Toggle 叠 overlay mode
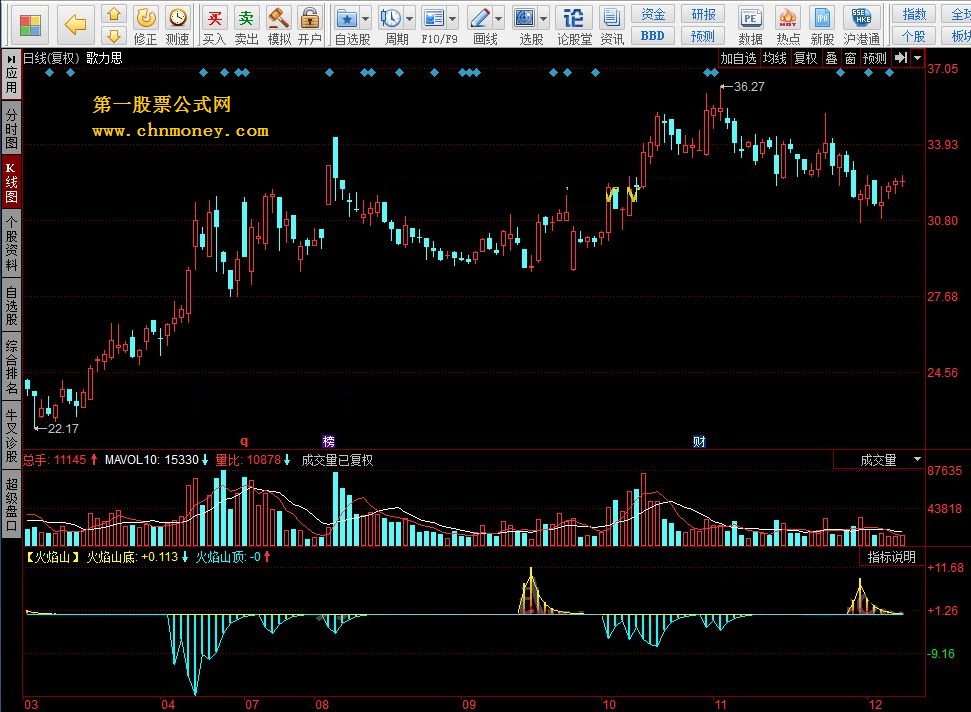 (832, 58)
